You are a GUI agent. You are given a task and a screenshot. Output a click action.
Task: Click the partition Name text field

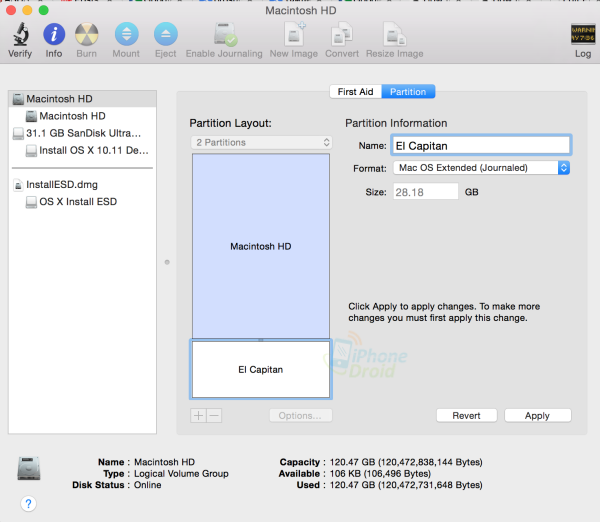pos(480,145)
